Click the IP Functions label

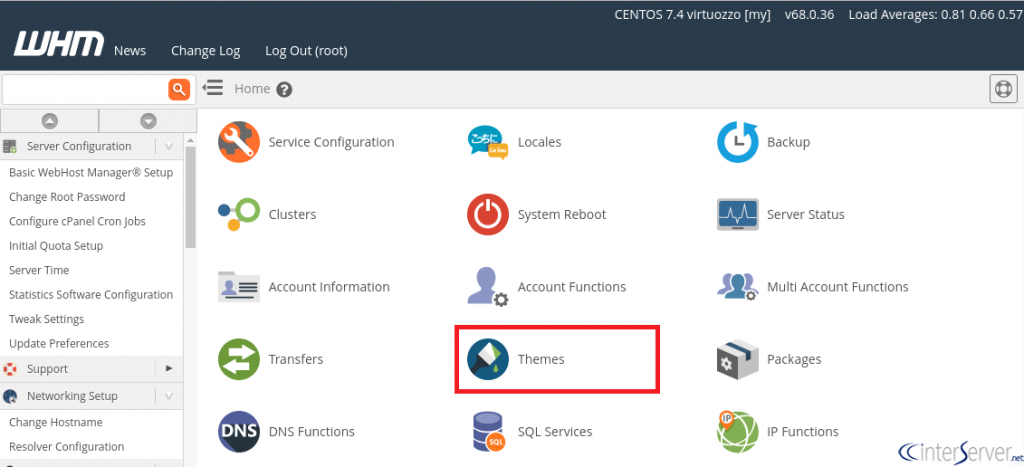(x=803, y=432)
